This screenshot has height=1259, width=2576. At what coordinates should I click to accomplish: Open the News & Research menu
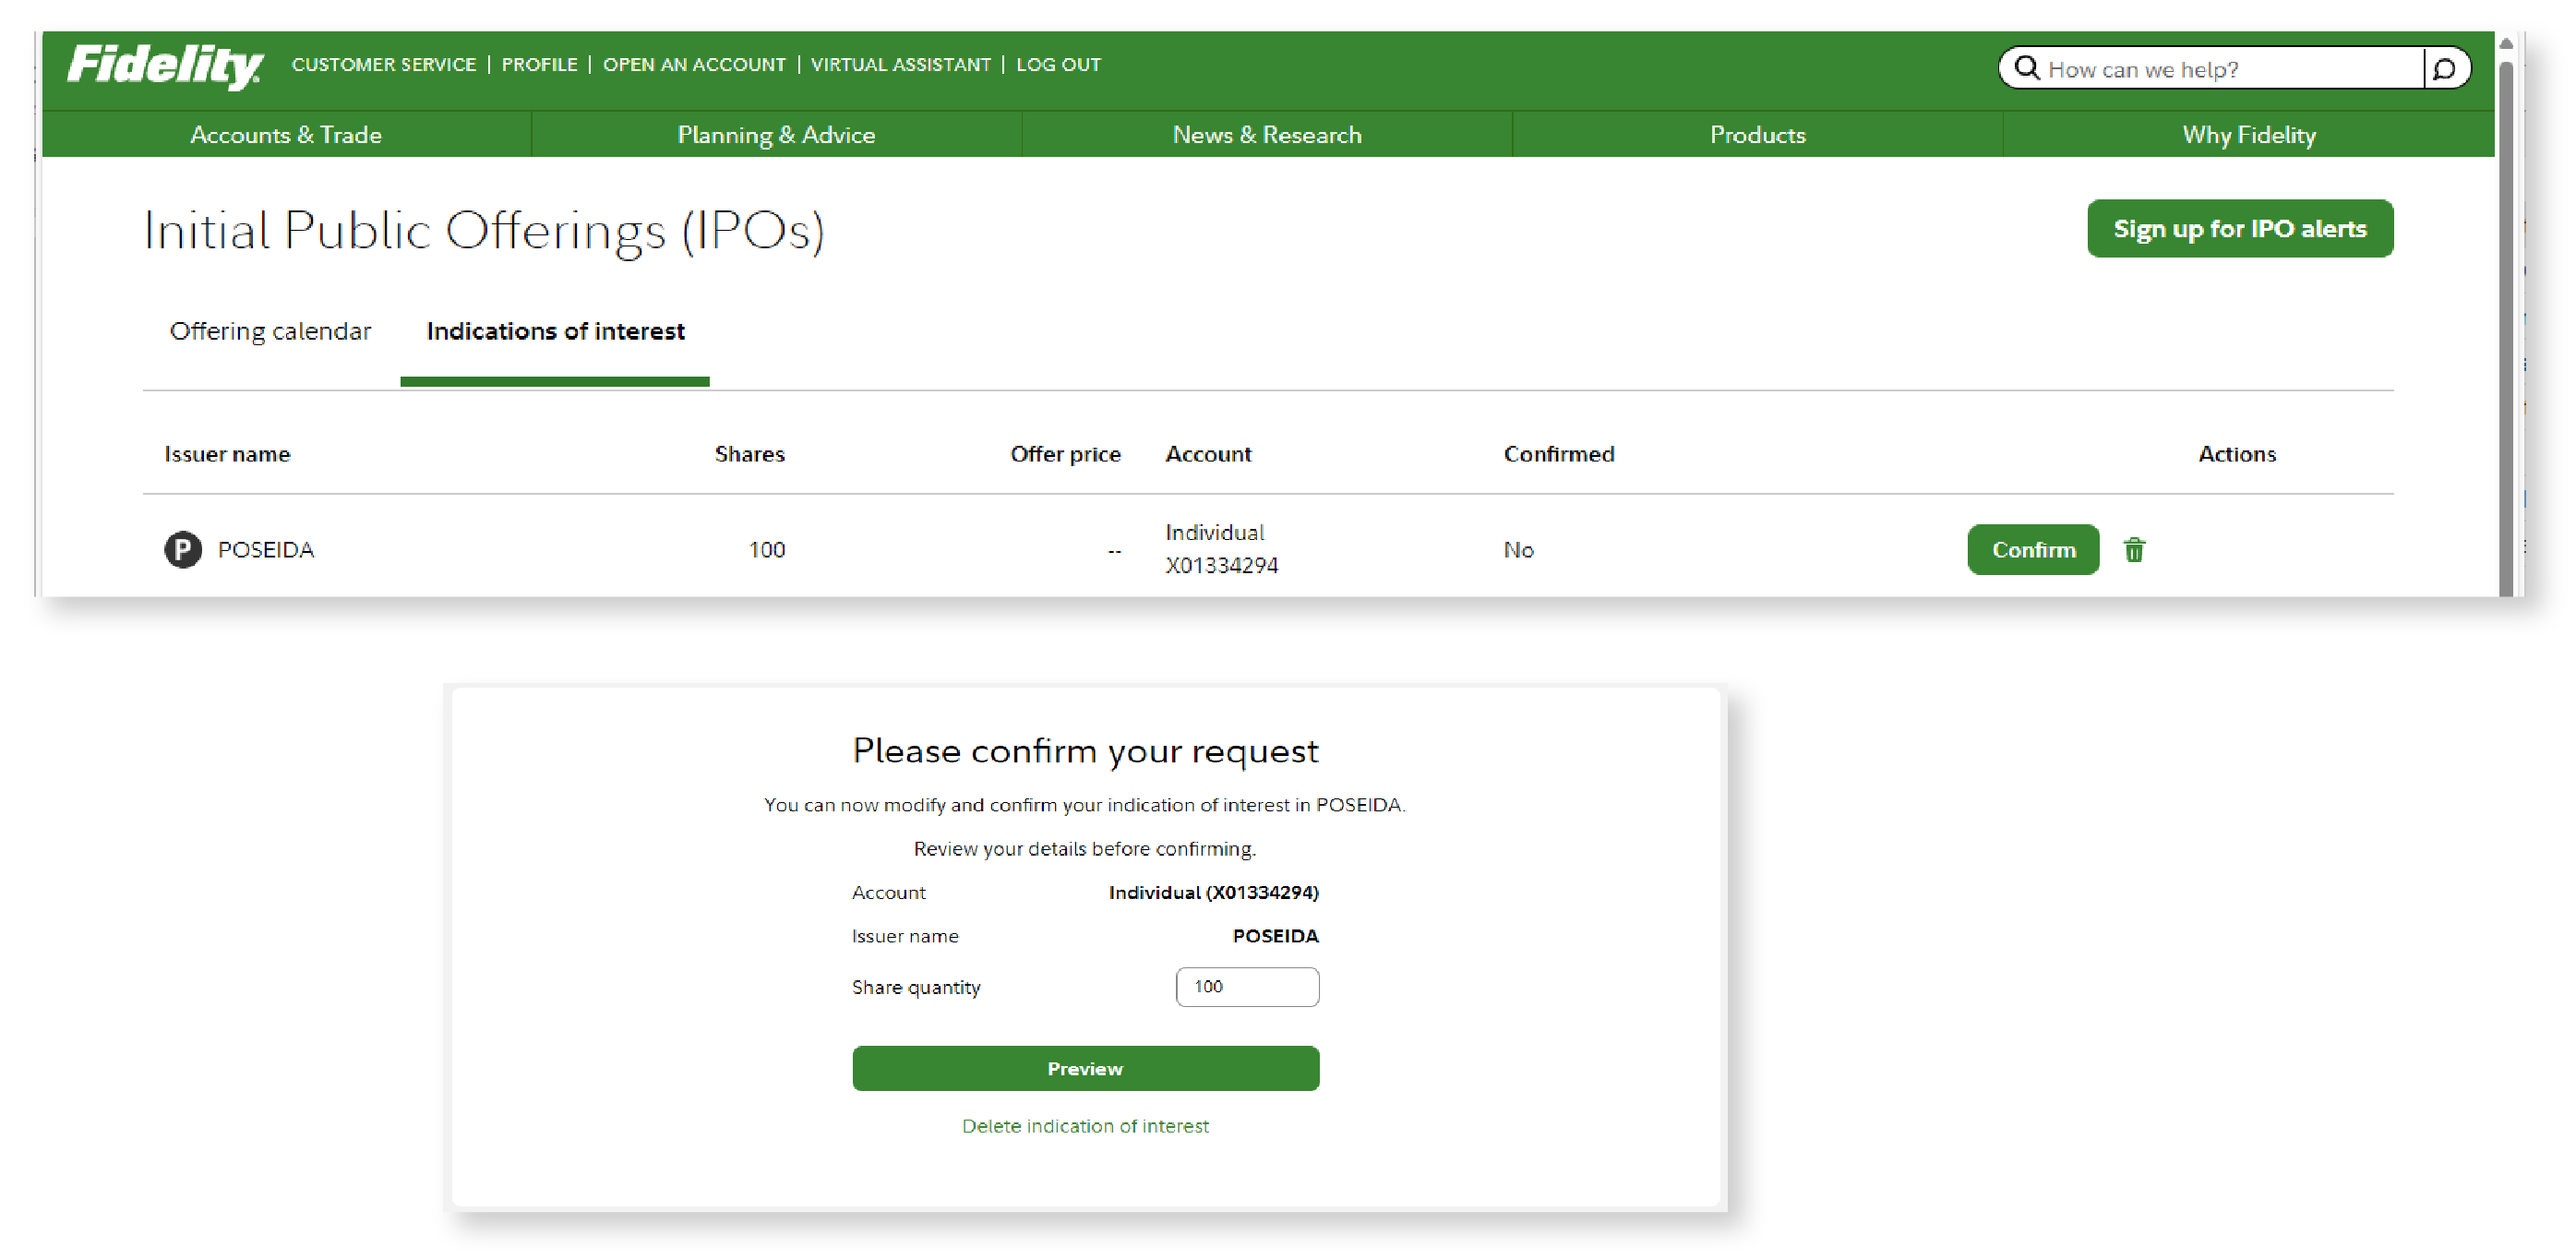click(x=1266, y=135)
